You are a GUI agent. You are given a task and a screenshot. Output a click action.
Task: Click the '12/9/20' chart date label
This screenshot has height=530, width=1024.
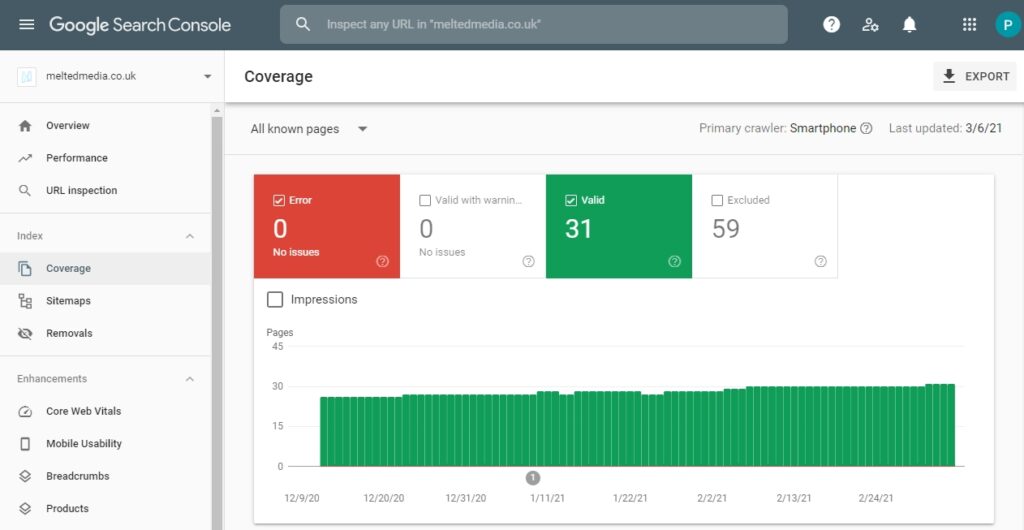click(x=302, y=498)
